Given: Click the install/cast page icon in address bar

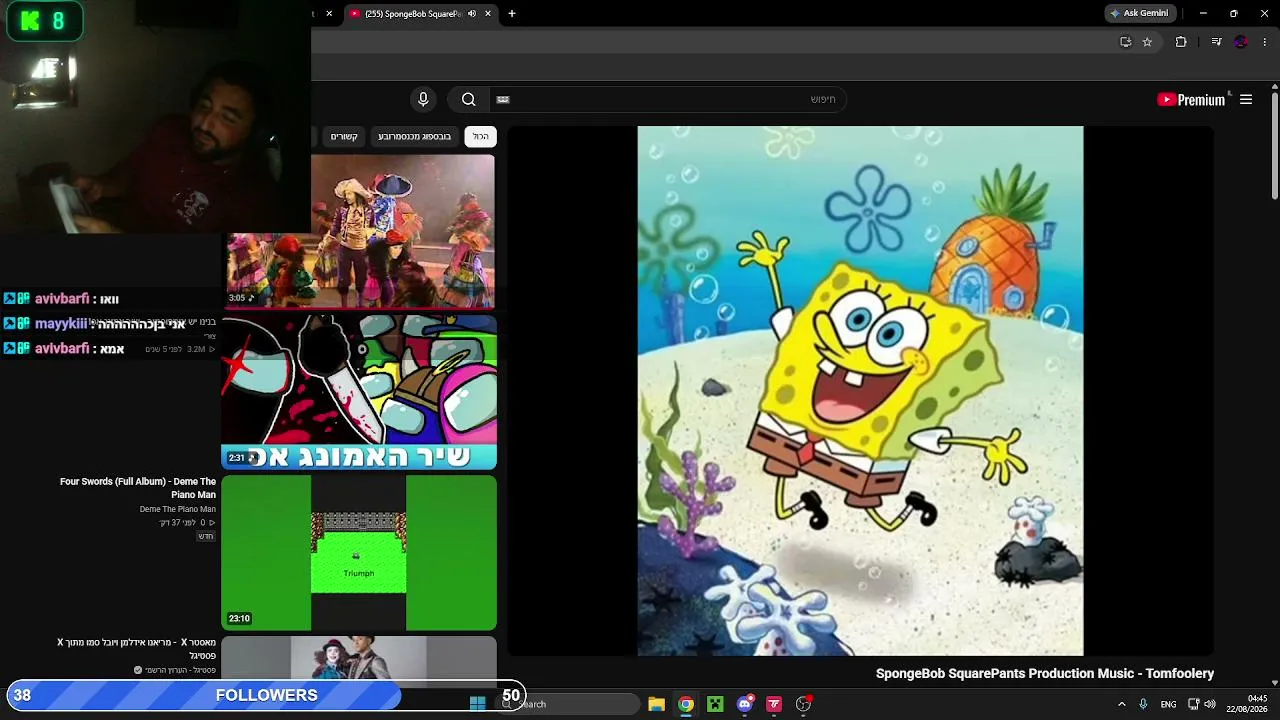Looking at the screenshot, I should [x=1125, y=42].
